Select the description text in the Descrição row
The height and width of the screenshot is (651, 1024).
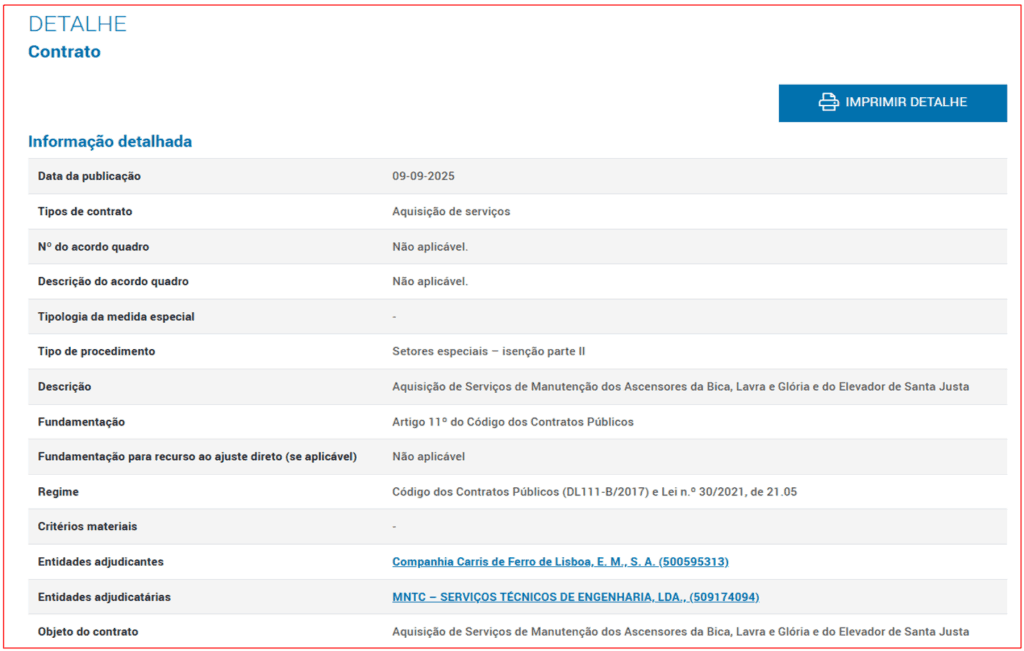click(680, 386)
